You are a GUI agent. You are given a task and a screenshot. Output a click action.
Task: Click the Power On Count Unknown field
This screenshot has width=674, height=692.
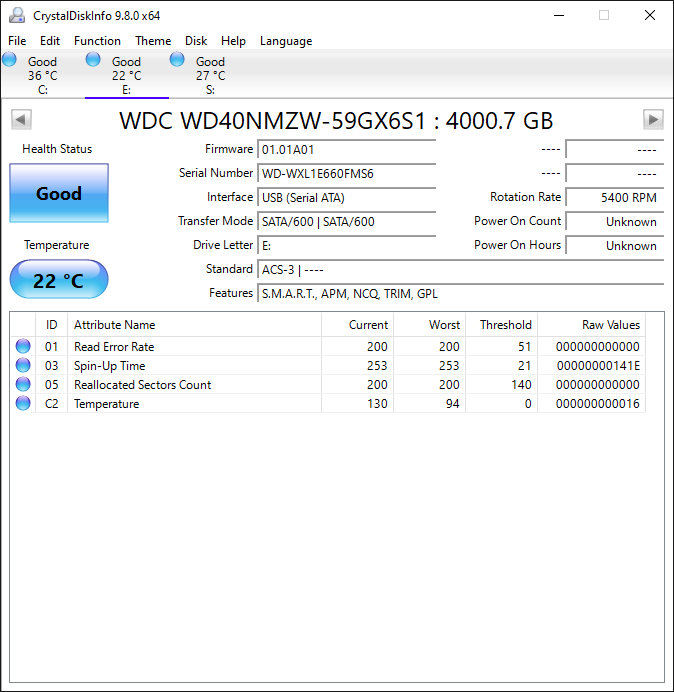[615, 221]
